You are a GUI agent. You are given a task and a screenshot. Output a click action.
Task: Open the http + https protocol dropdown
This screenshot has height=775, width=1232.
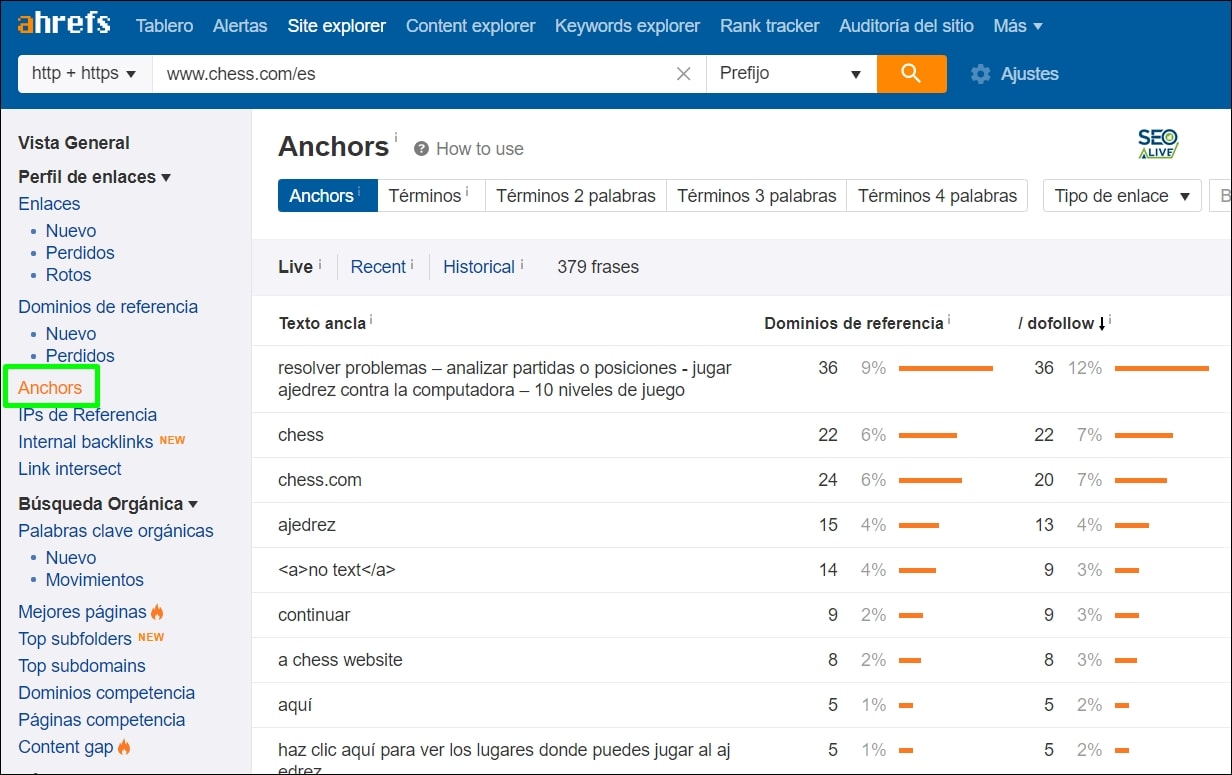click(x=83, y=73)
